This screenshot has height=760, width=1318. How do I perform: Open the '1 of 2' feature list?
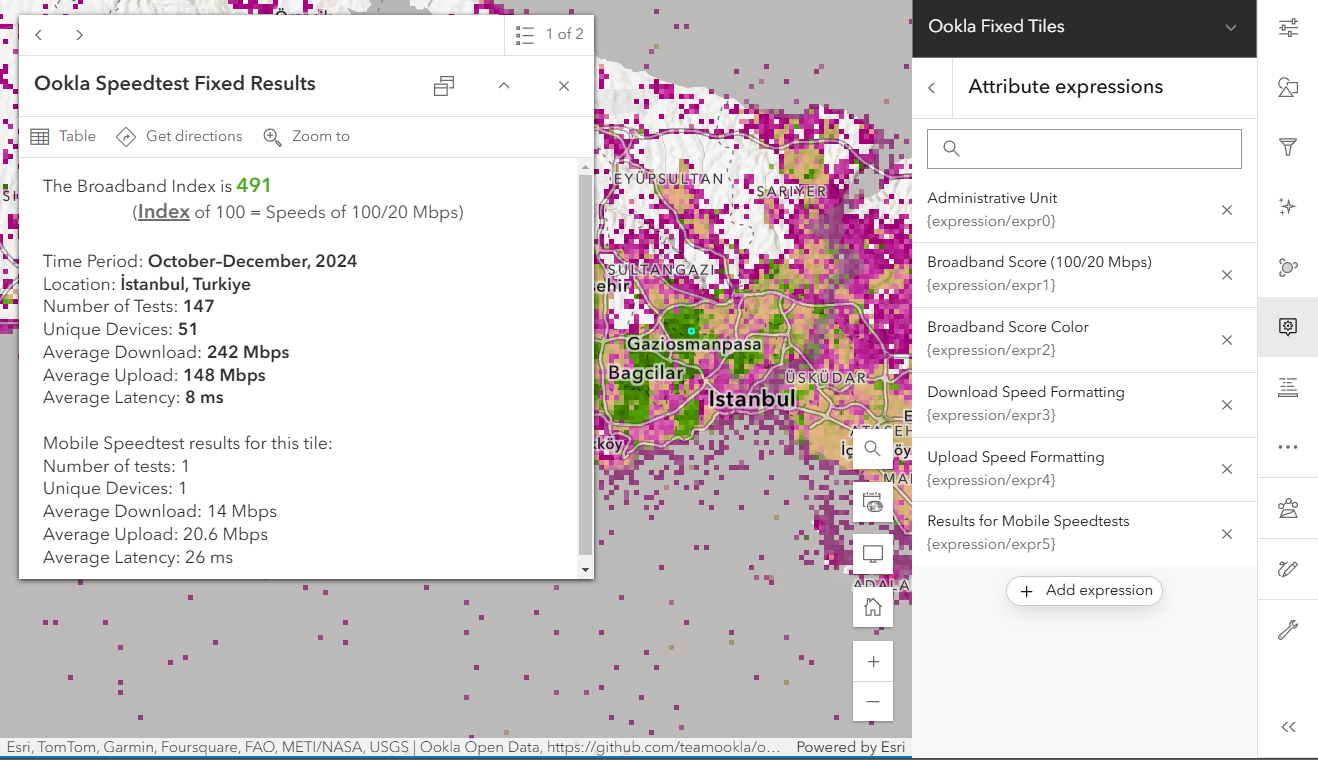549,35
